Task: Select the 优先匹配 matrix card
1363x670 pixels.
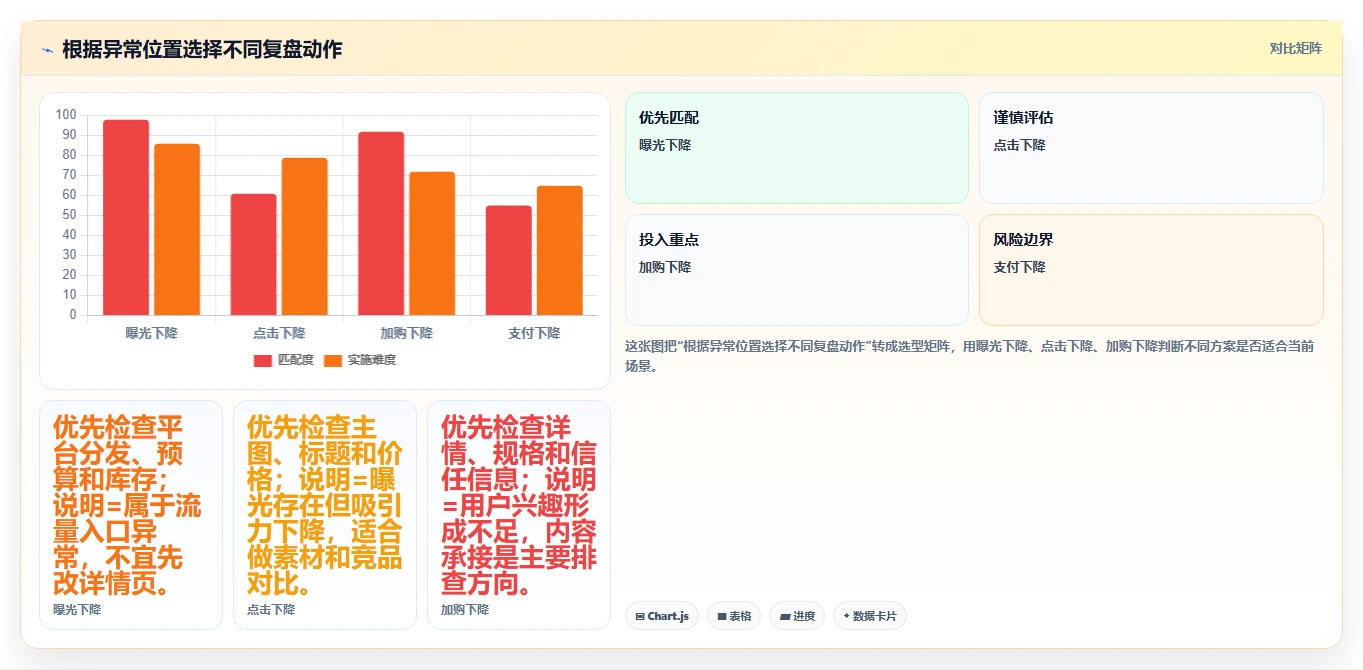Action: pos(797,148)
